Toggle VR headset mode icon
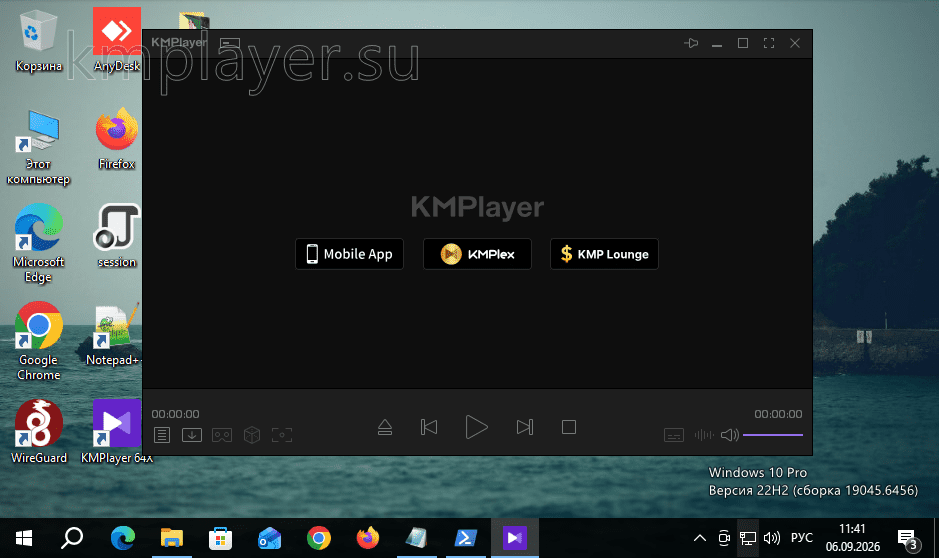The width and height of the screenshot is (939, 558). [222, 435]
